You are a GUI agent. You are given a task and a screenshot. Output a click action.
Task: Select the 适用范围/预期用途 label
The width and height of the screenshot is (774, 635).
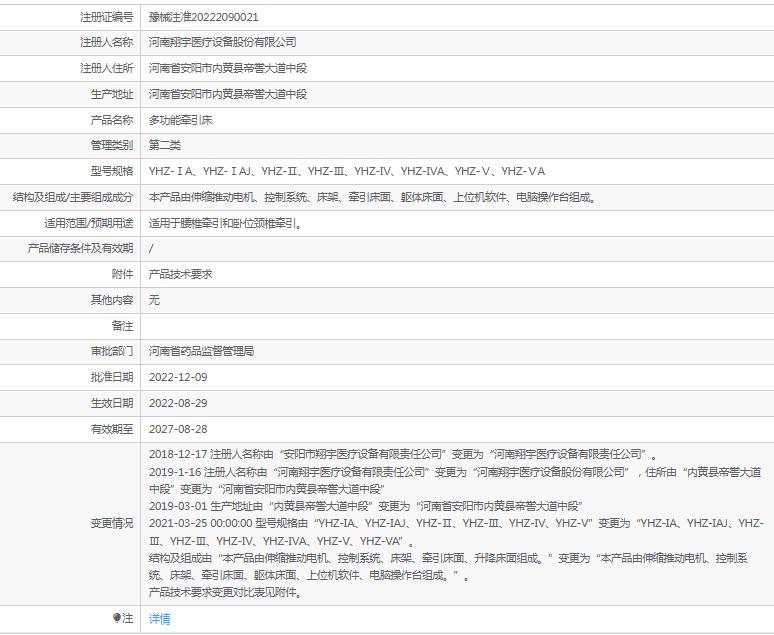(89, 224)
